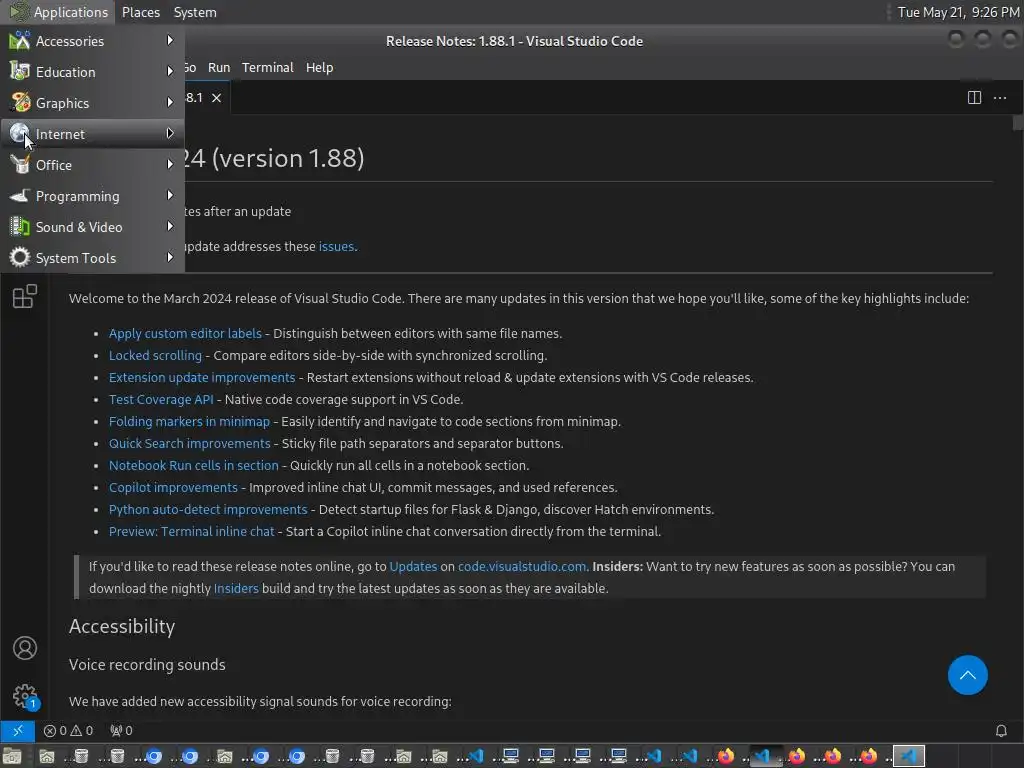Open errors and warnings in status bar
Image resolution: width=1024 pixels, height=768 pixels.
coord(68,730)
